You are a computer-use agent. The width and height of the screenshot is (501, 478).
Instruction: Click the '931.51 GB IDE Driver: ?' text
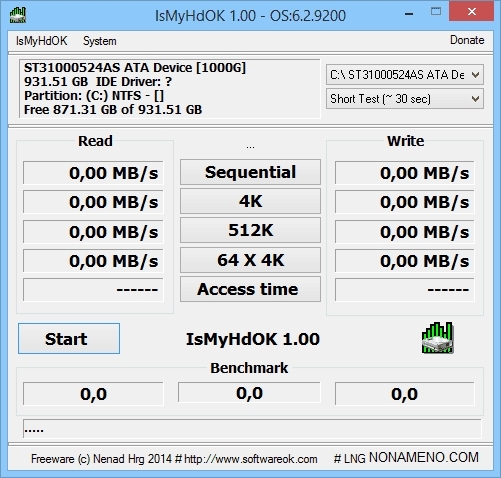point(98,82)
